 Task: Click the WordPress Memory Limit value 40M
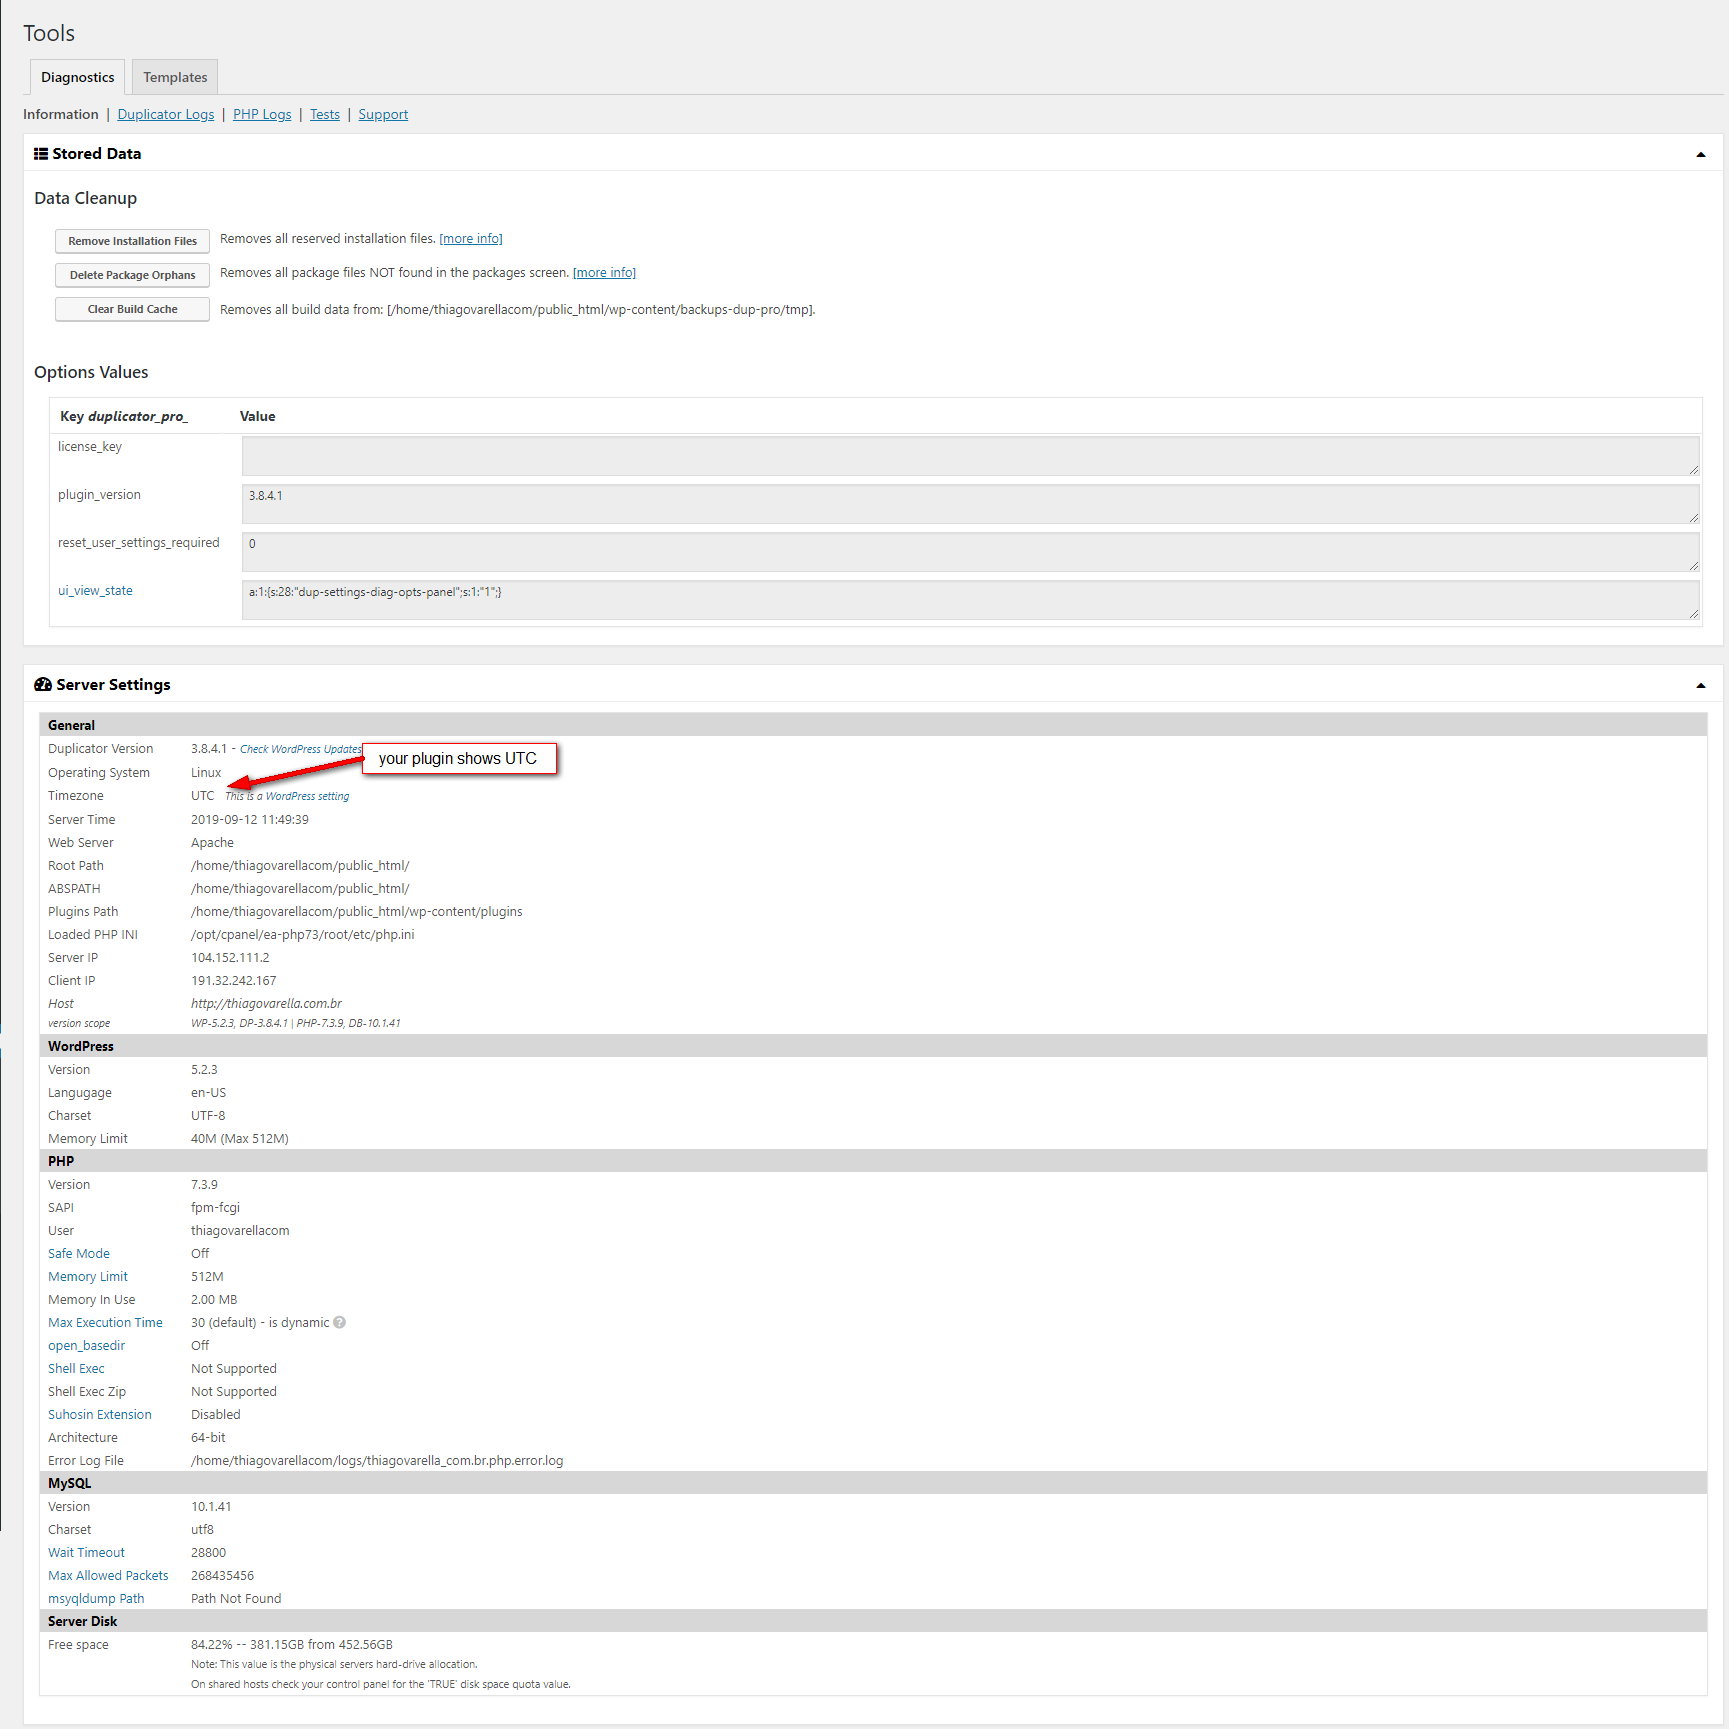pos(240,1139)
